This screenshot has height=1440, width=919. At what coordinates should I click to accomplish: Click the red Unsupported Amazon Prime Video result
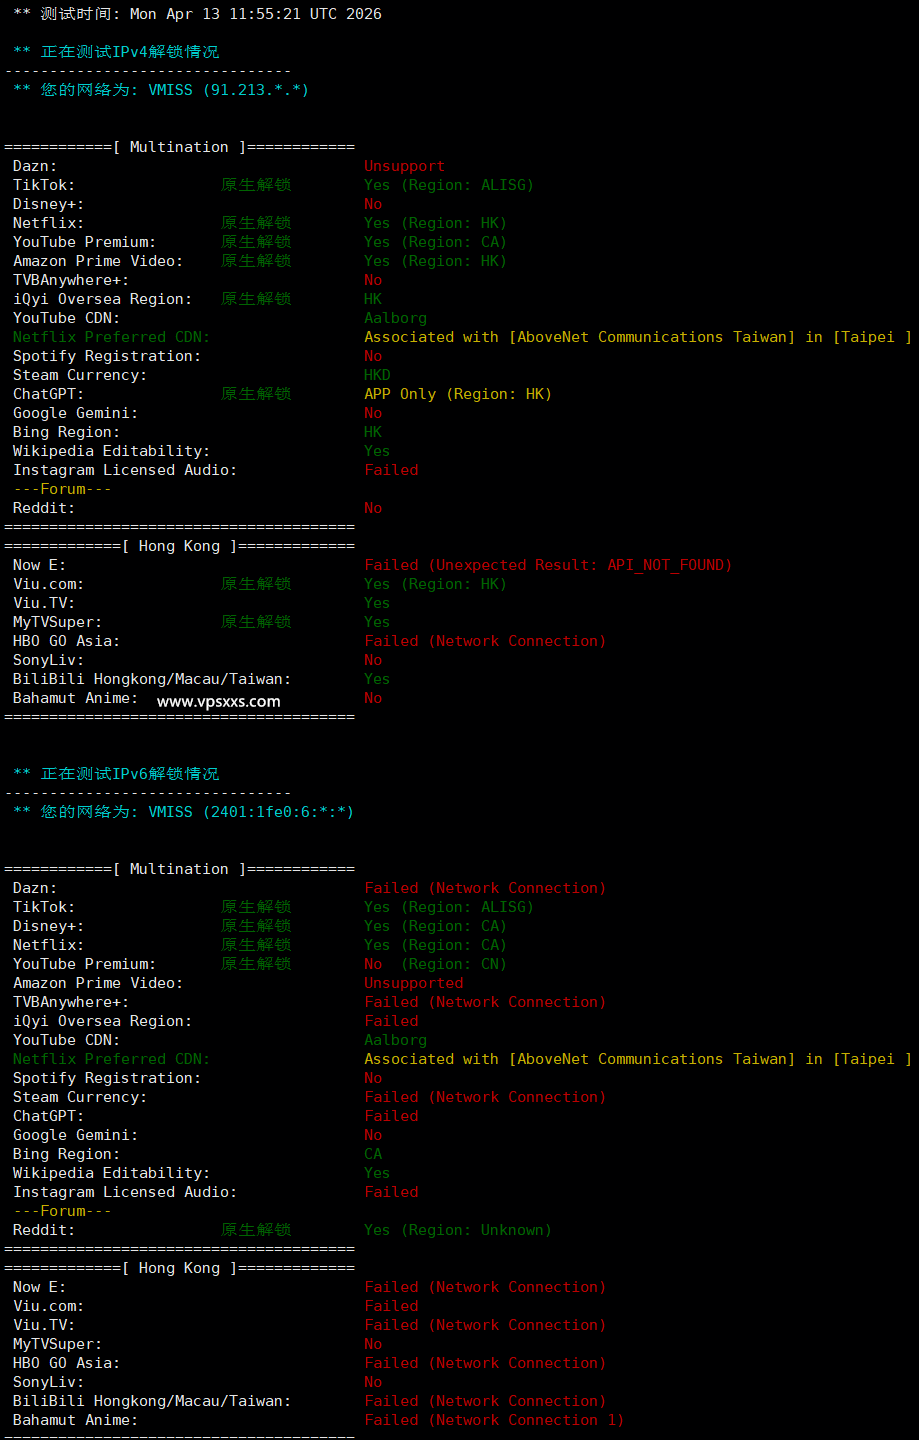[413, 983]
